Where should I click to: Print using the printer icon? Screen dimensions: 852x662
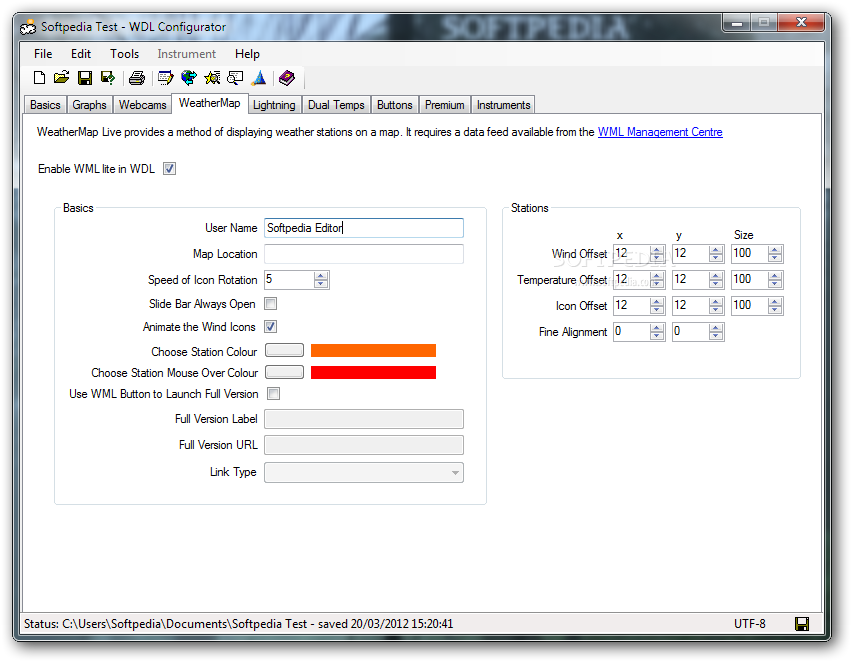pos(137,78)
